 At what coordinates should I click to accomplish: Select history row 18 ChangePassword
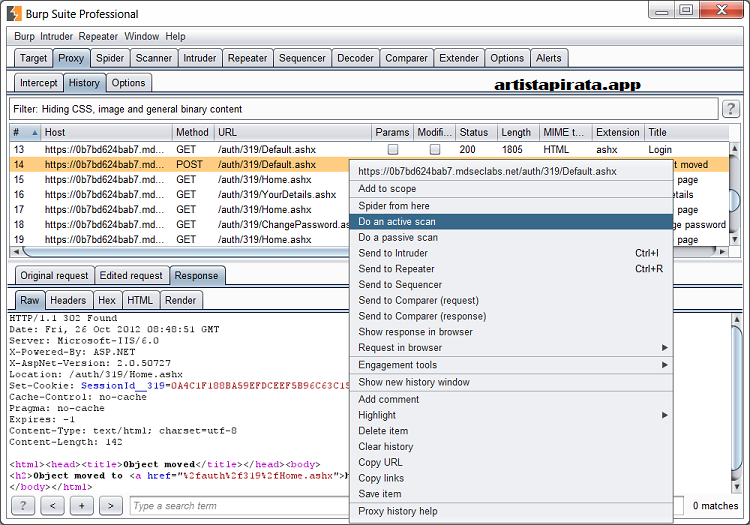(179, 225)
